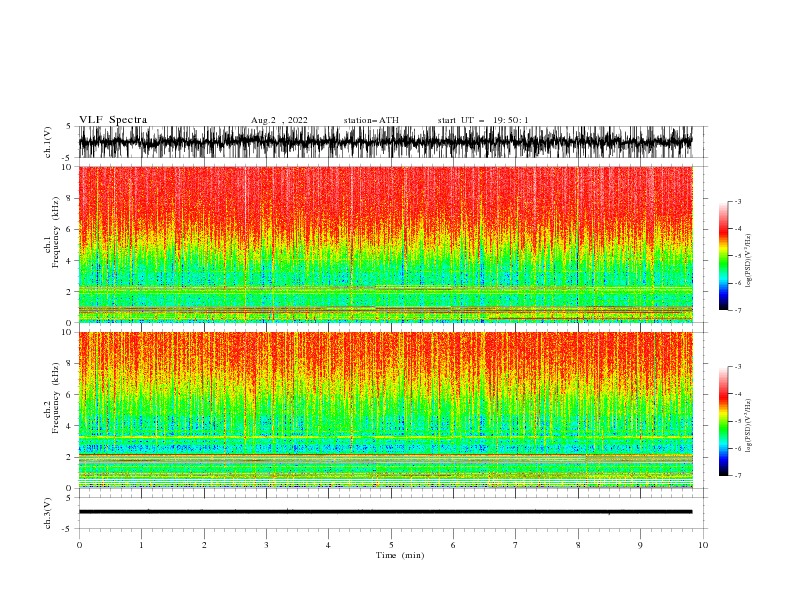
Task: Click the "station=ATH" header label
Action: (371, 120)
